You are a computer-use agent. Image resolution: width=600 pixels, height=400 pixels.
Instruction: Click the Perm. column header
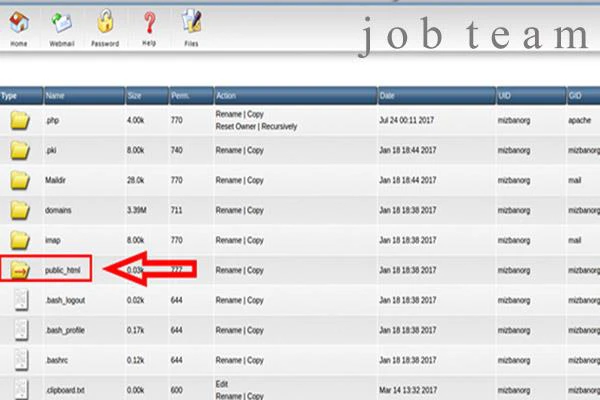(x=181, y=95)
